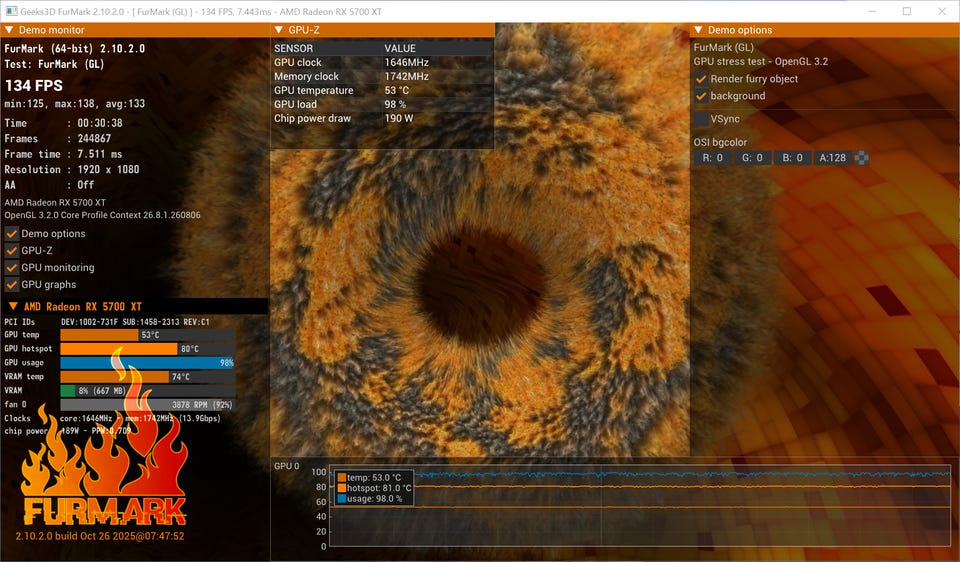Click the B: 0 color field
The width and height of the screenshot is (960, 562).
pyautogui.click(x=792, y=158)
